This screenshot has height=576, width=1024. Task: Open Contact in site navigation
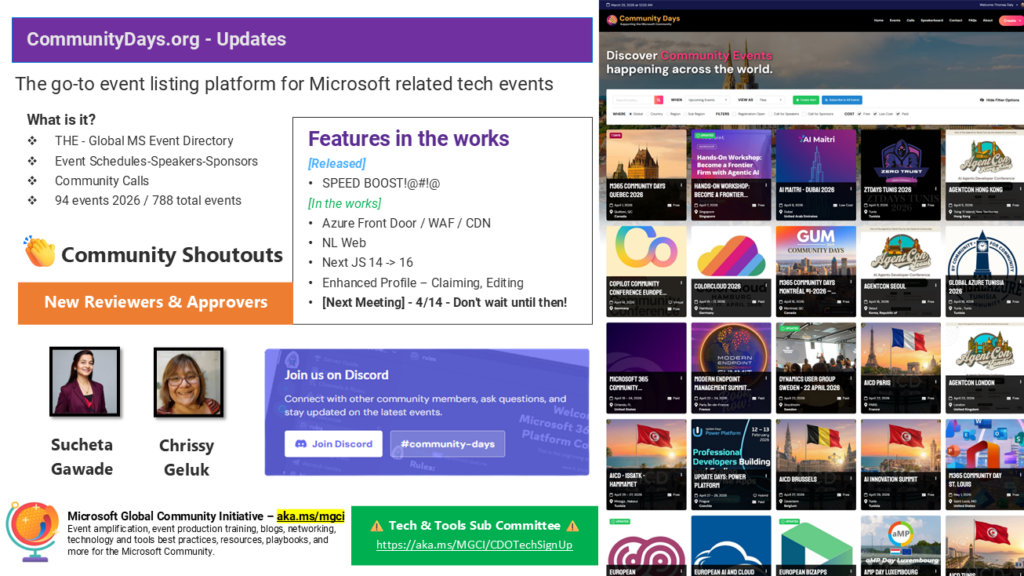coord(955,20)
